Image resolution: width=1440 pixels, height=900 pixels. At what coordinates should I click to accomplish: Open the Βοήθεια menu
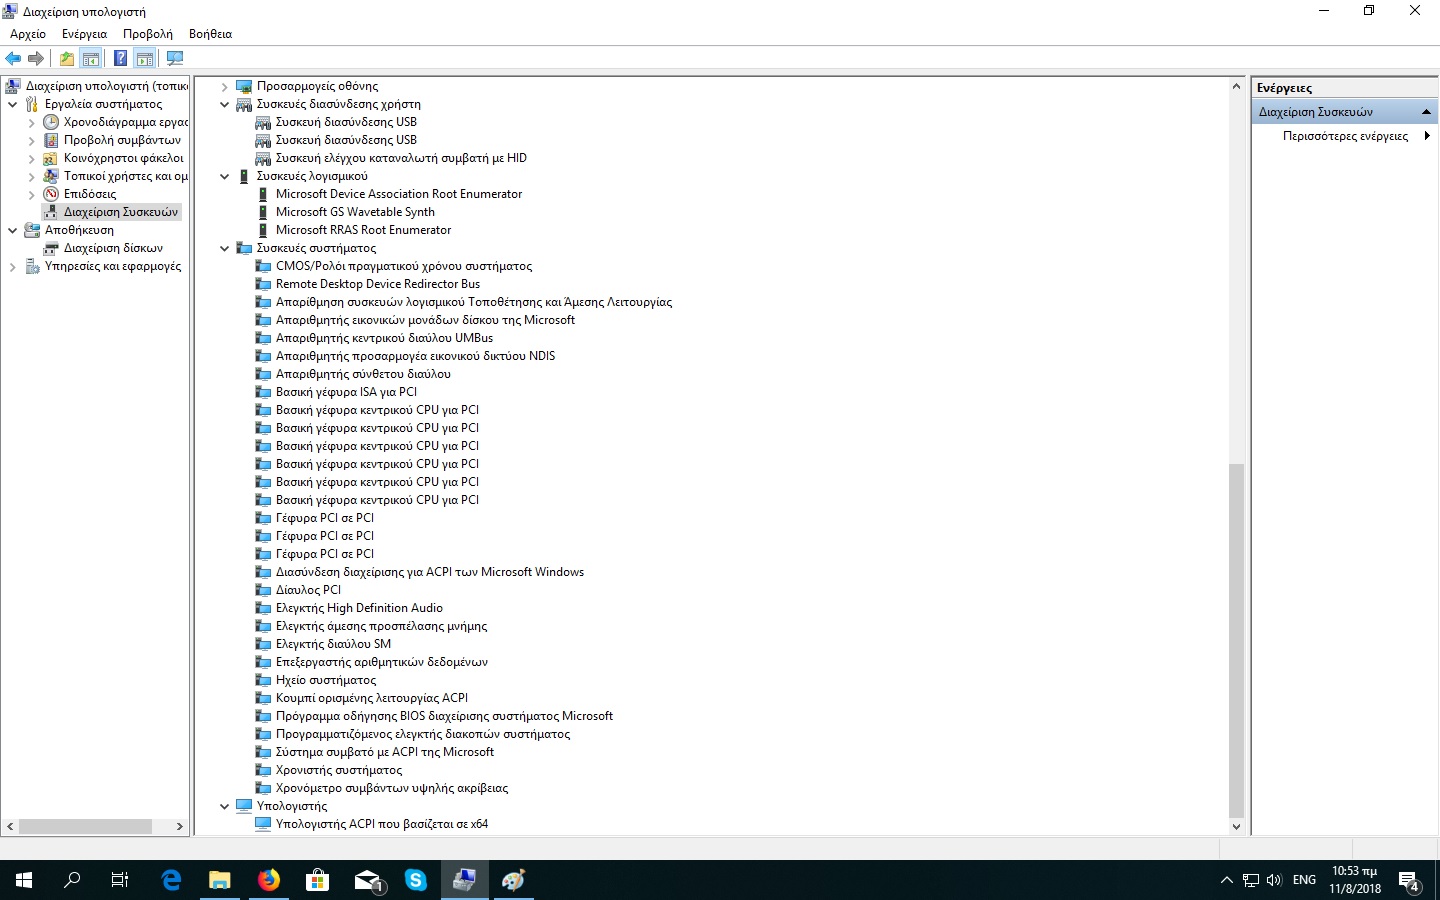pyautogui.click(x=210, y=34)
